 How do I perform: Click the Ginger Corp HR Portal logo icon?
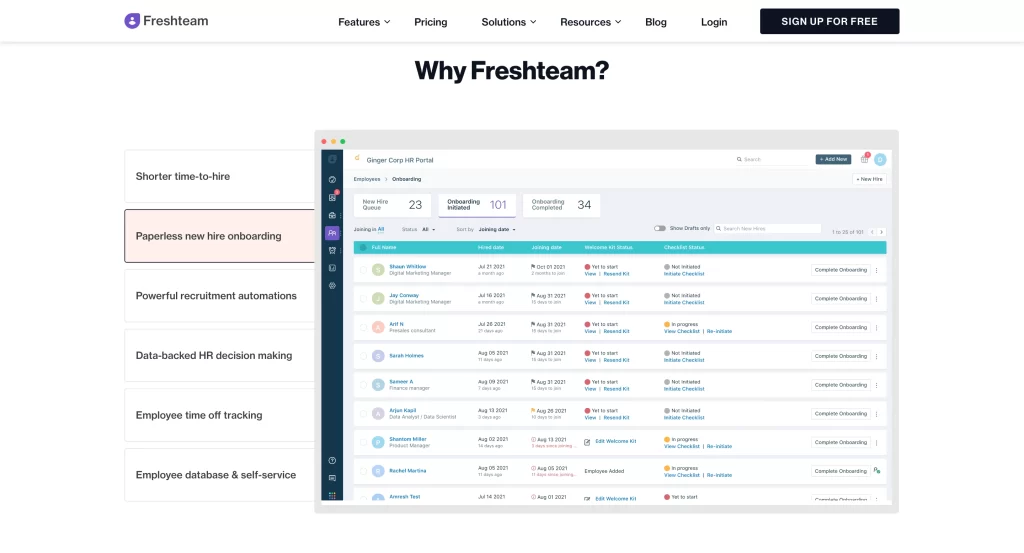point(357,158)
